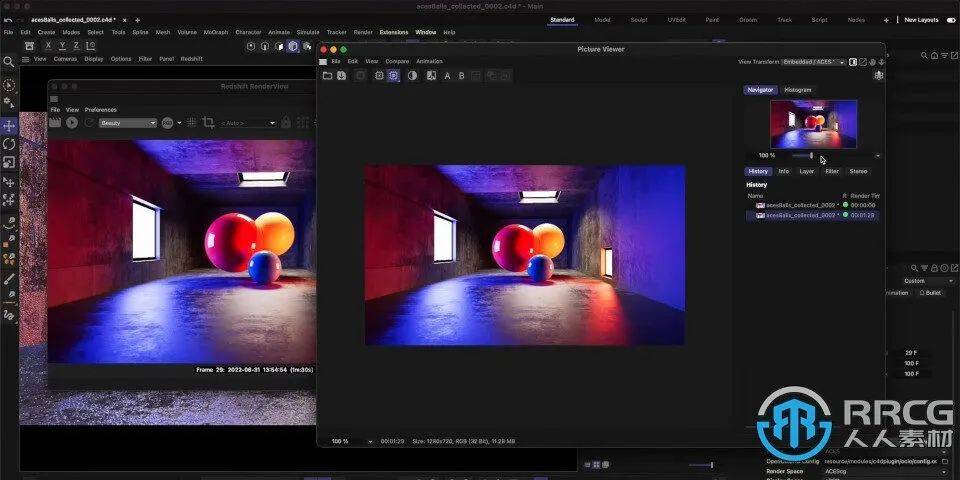Expand arrow beside round RenderView button

coord(179,123)
